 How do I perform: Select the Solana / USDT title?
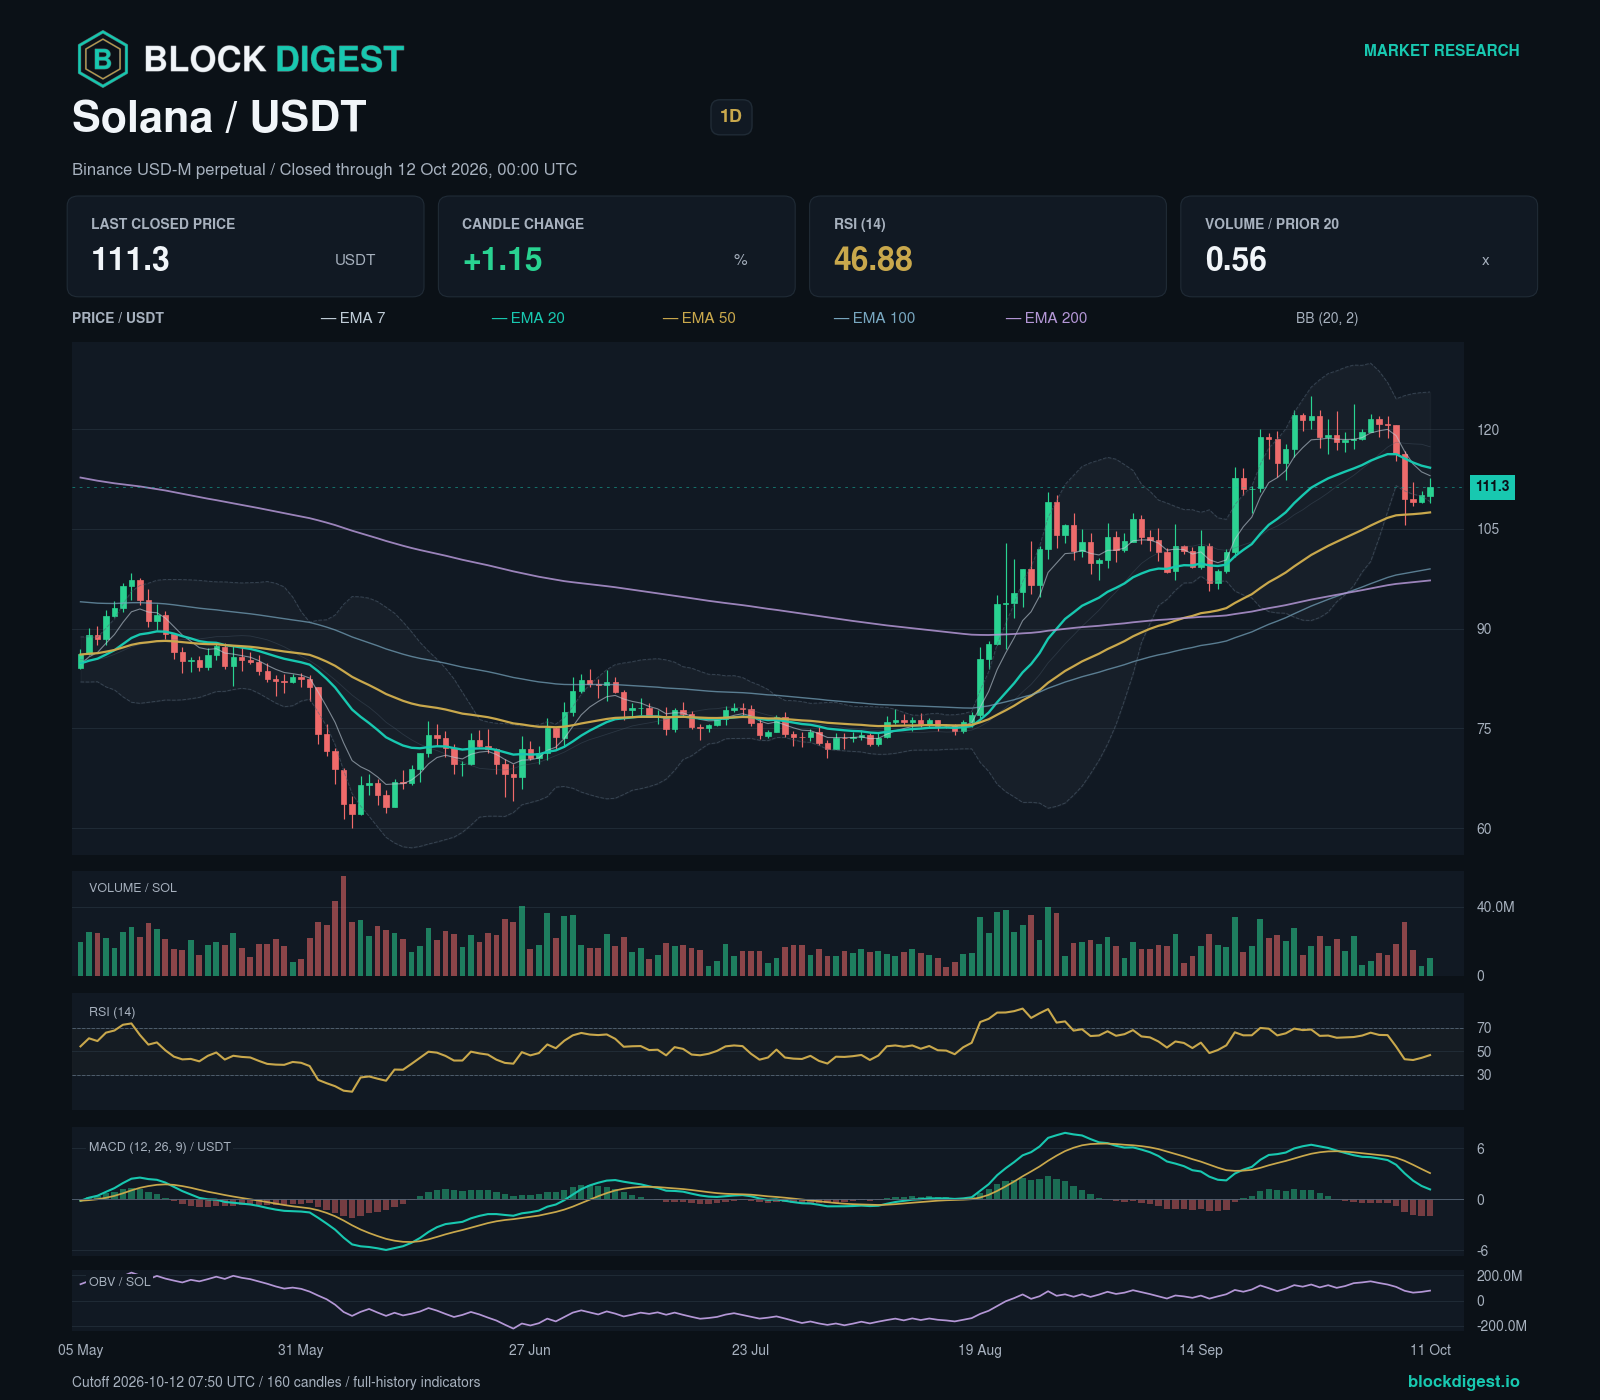[219, 117]
